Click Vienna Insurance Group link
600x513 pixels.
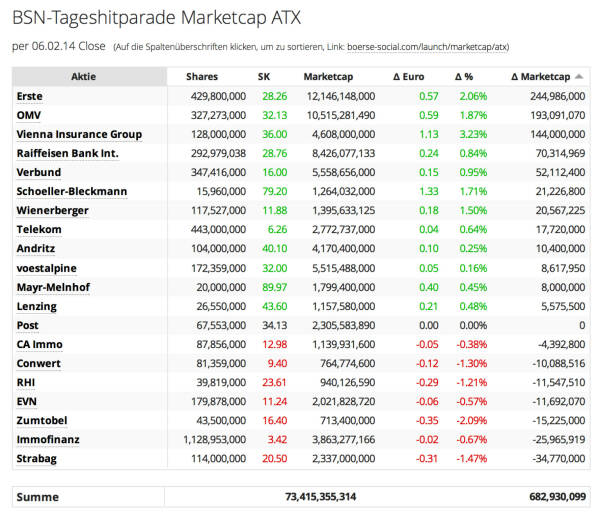click(x=79, y=134)
